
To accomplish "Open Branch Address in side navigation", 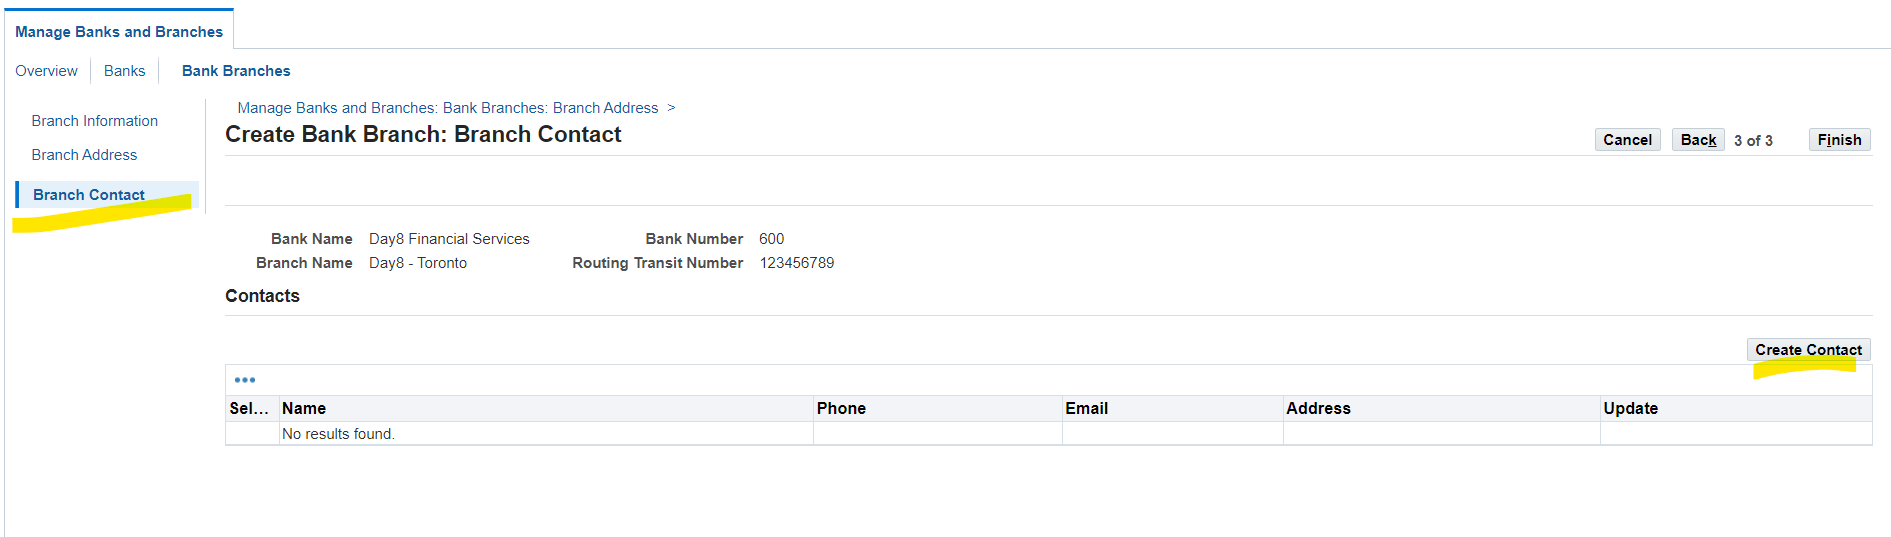I will pos(84,155).
